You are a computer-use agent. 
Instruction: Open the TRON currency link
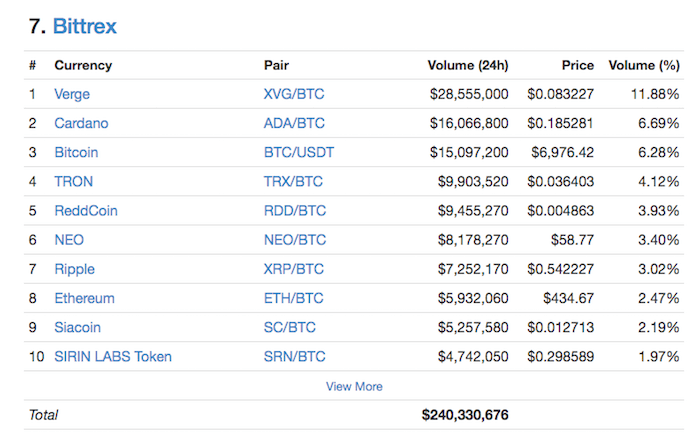73,181
